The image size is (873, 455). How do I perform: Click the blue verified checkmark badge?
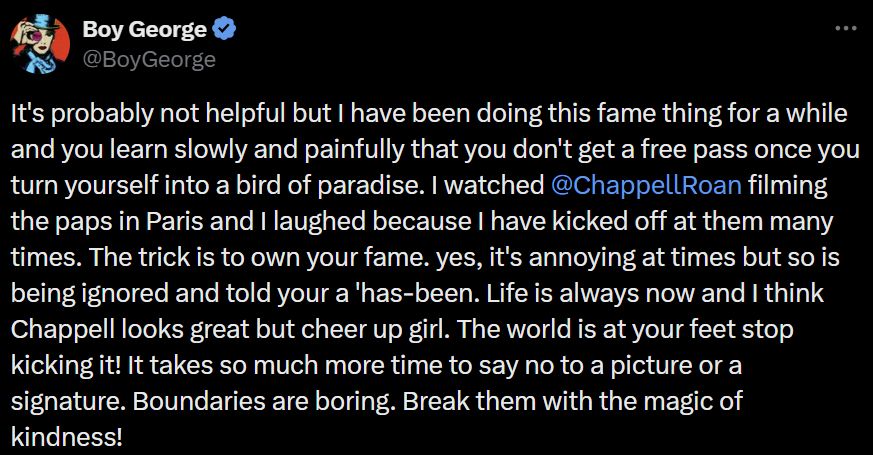[225, 30]
